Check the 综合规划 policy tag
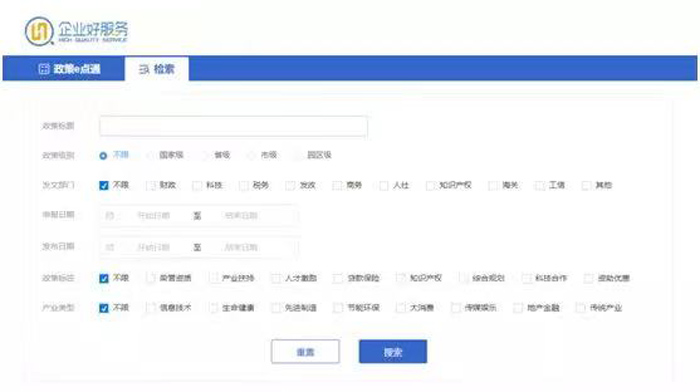Screen dimensions: 700x392 464,278
